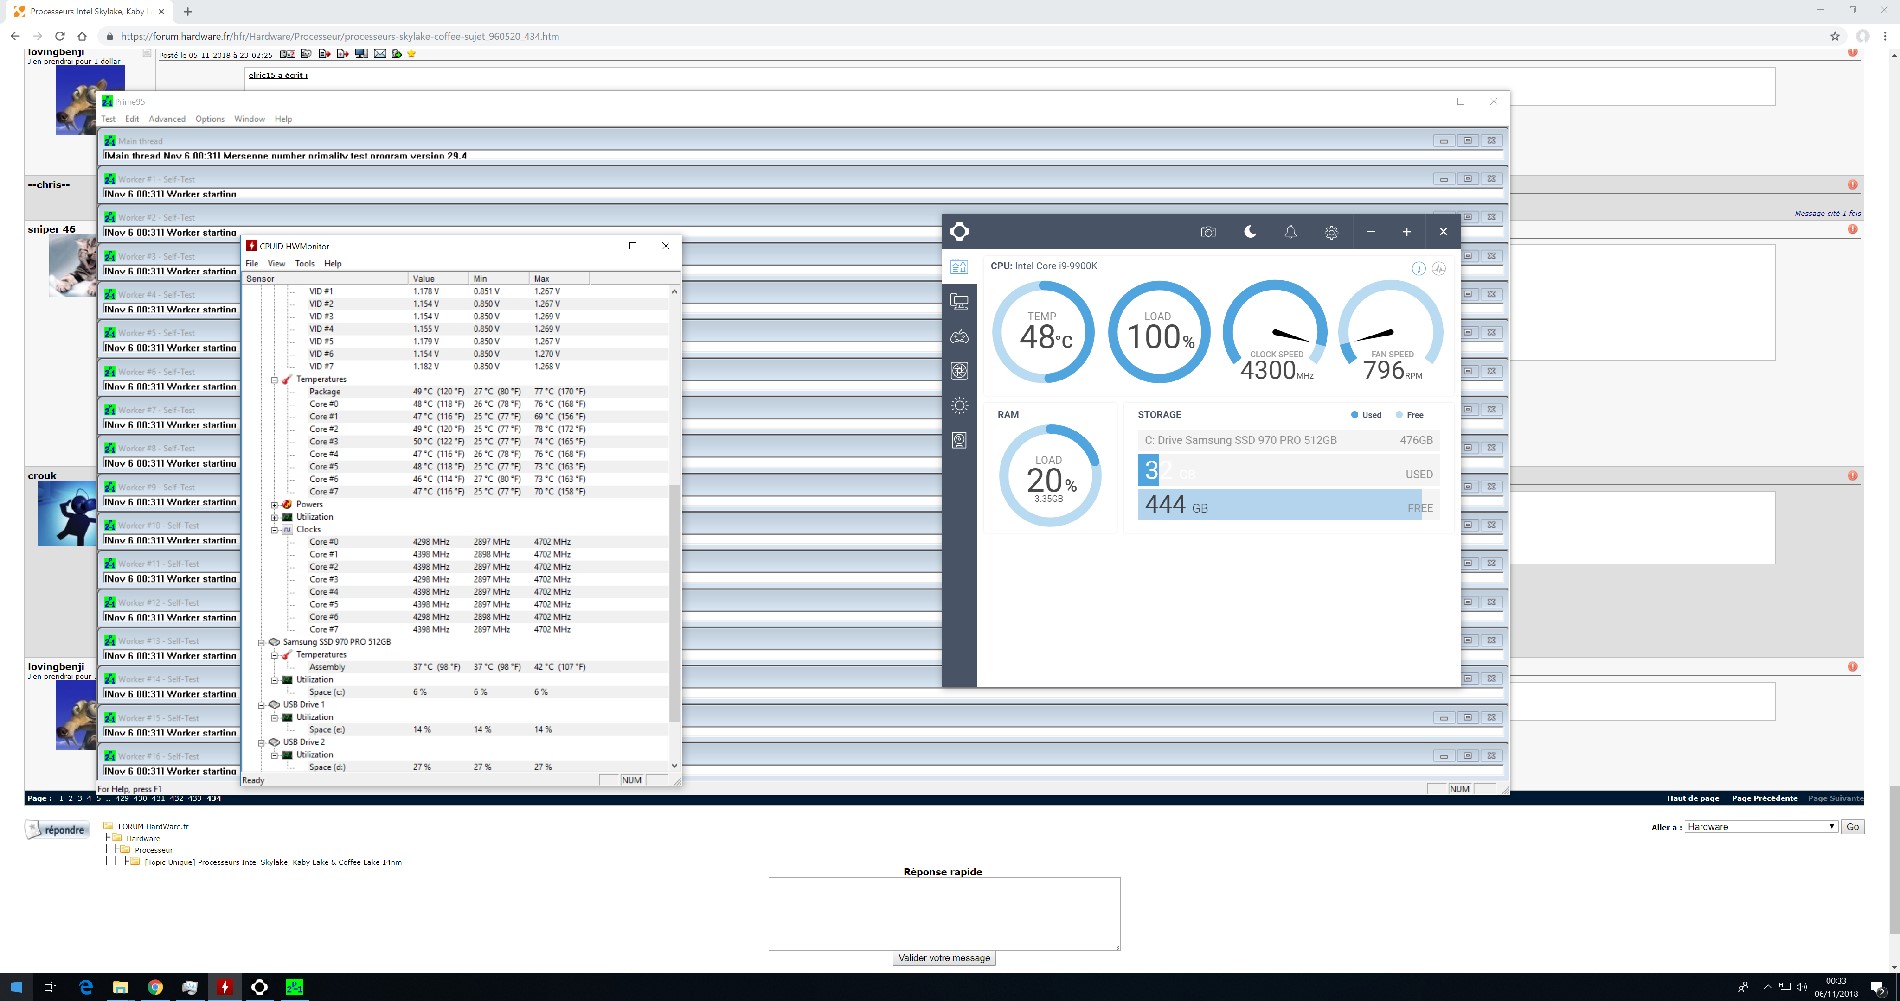Viewport: 1900px width, 1001px height.
Task: Click the NZXT CAM logo icon
Action: click(959, 232)
